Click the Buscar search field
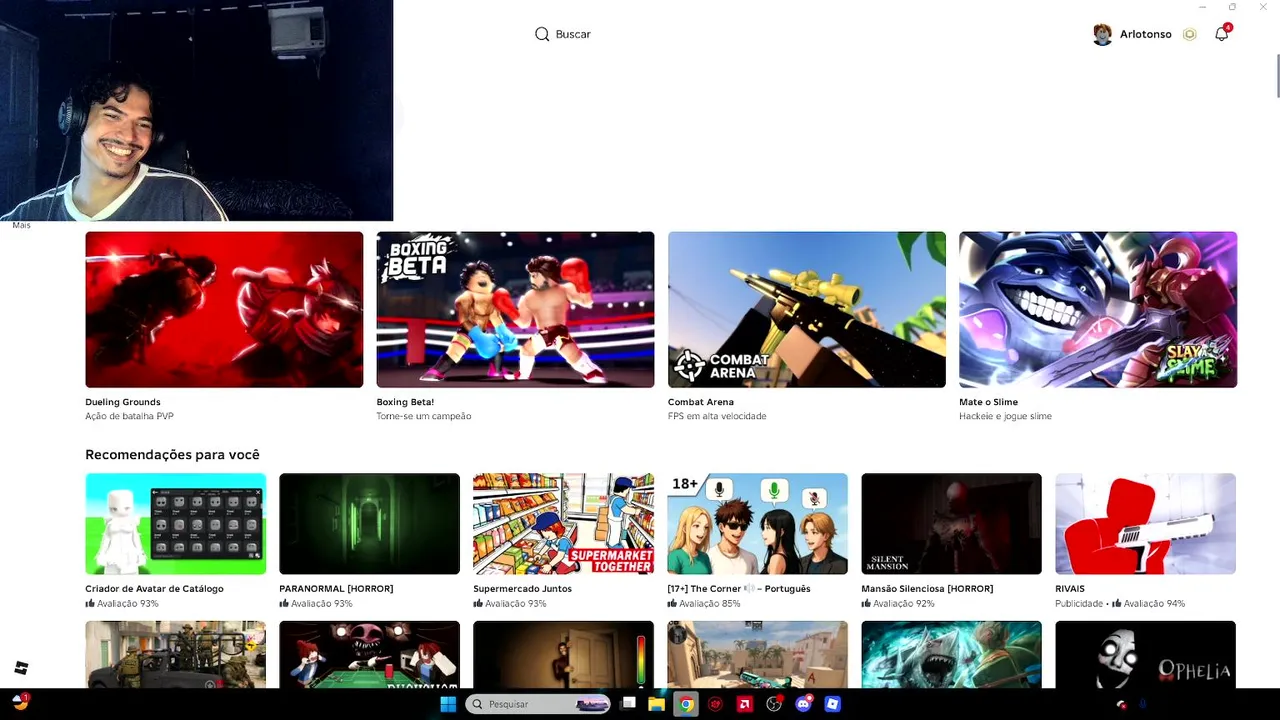Screen dimensions: 1280x720 click(573, 34)
